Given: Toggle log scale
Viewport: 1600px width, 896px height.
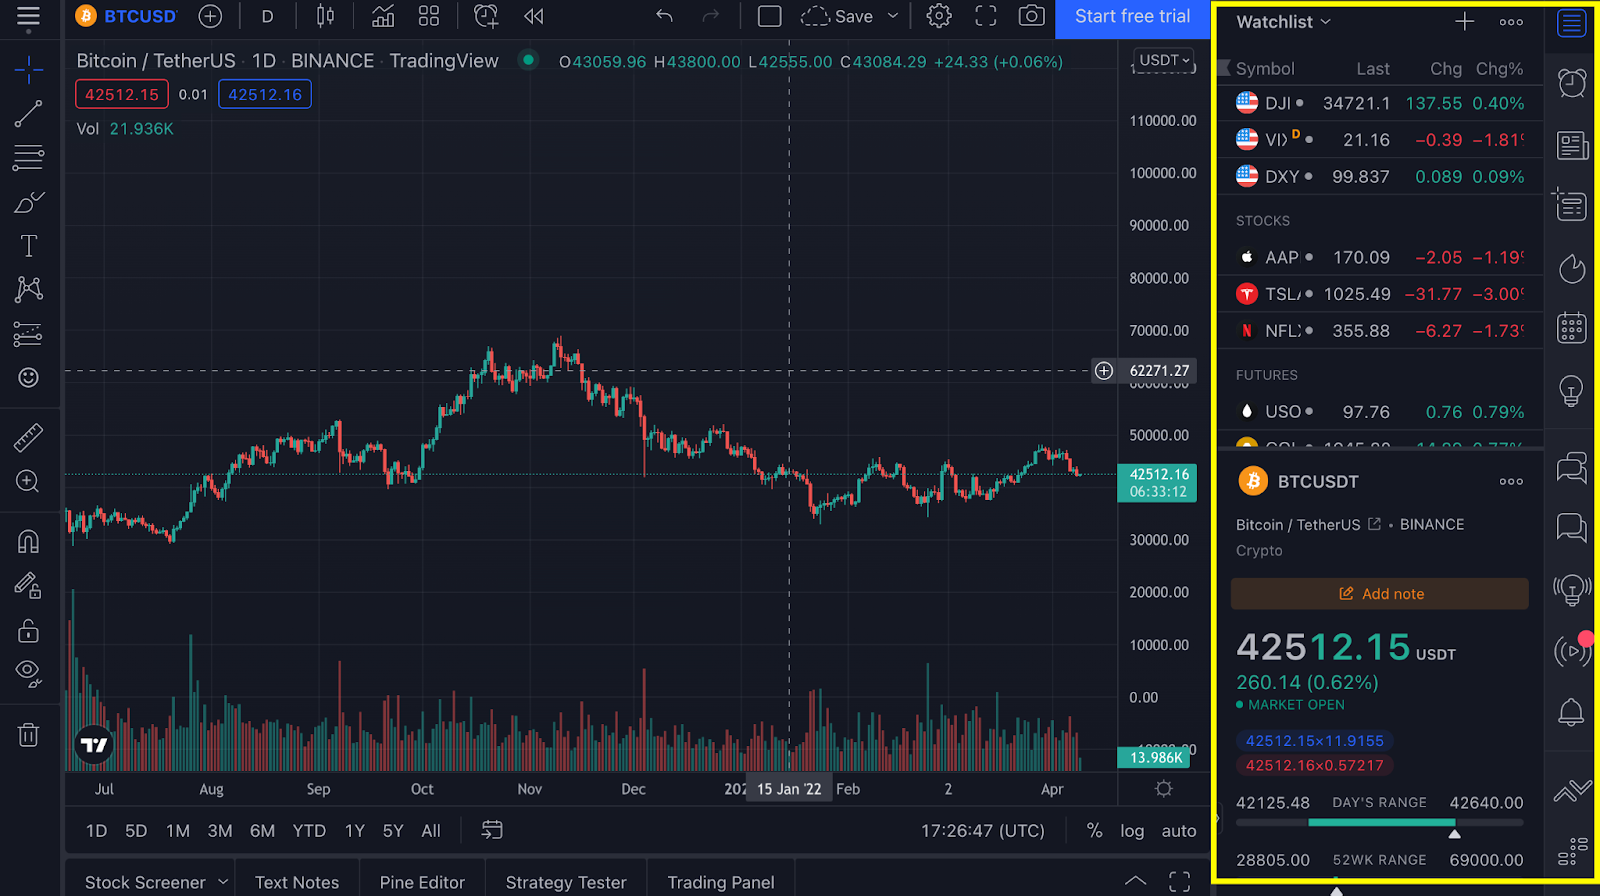Looking at the screenshot, I should pos(1132,831).
